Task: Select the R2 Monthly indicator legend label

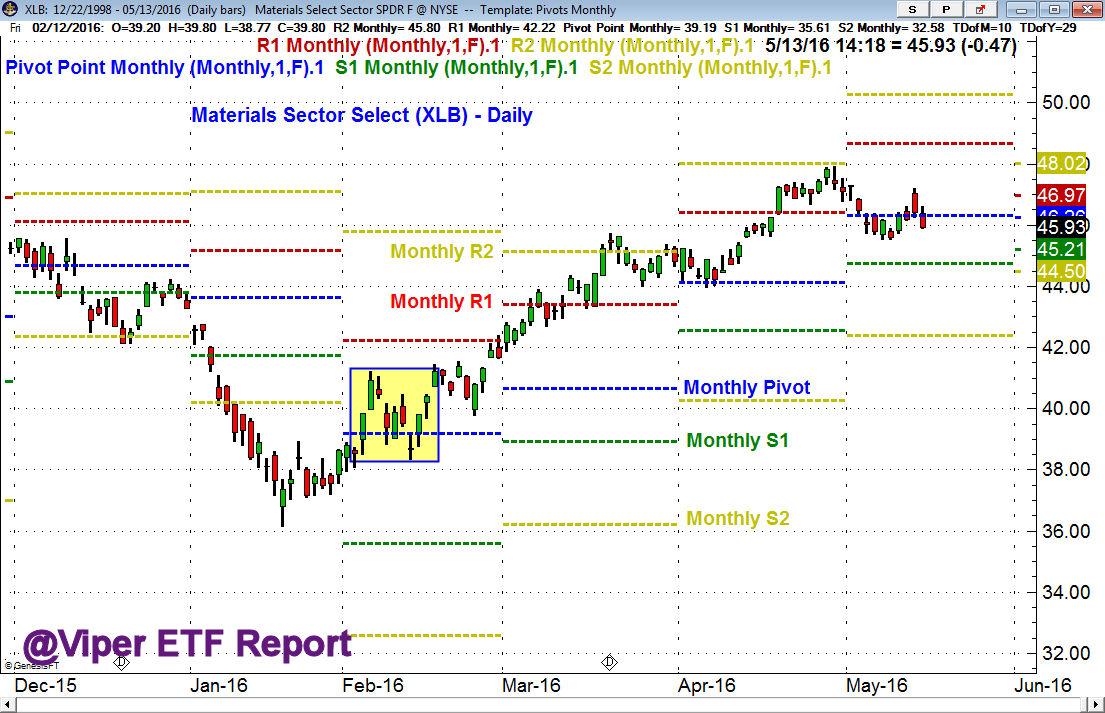Action: coord(632,46)
